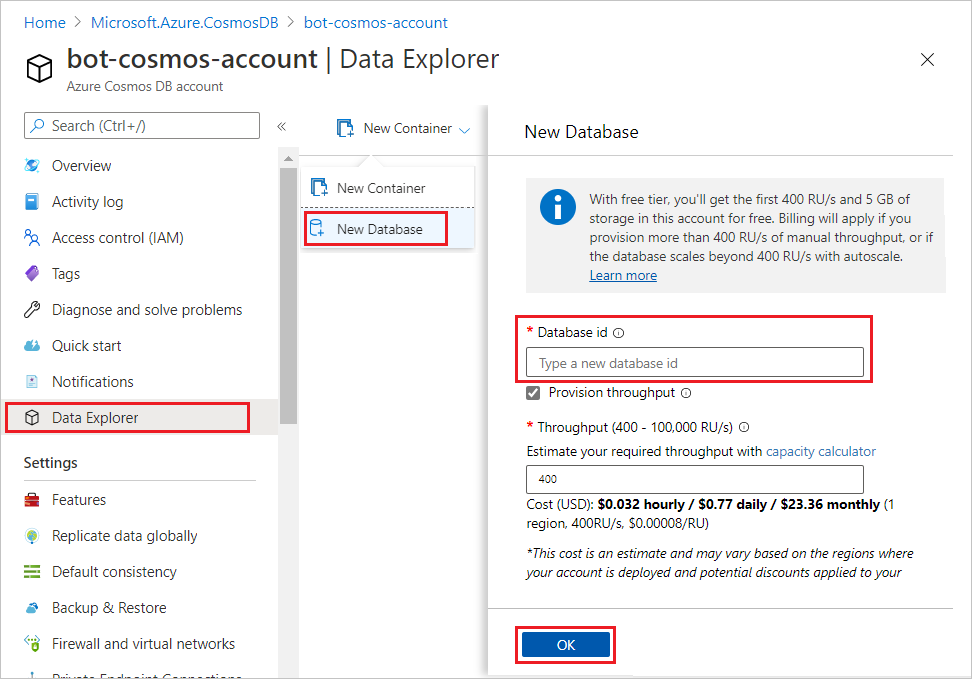Open the capacity calculator link
Screen dimensions: 972x679
pyautogui.click(x=820, y=451)
